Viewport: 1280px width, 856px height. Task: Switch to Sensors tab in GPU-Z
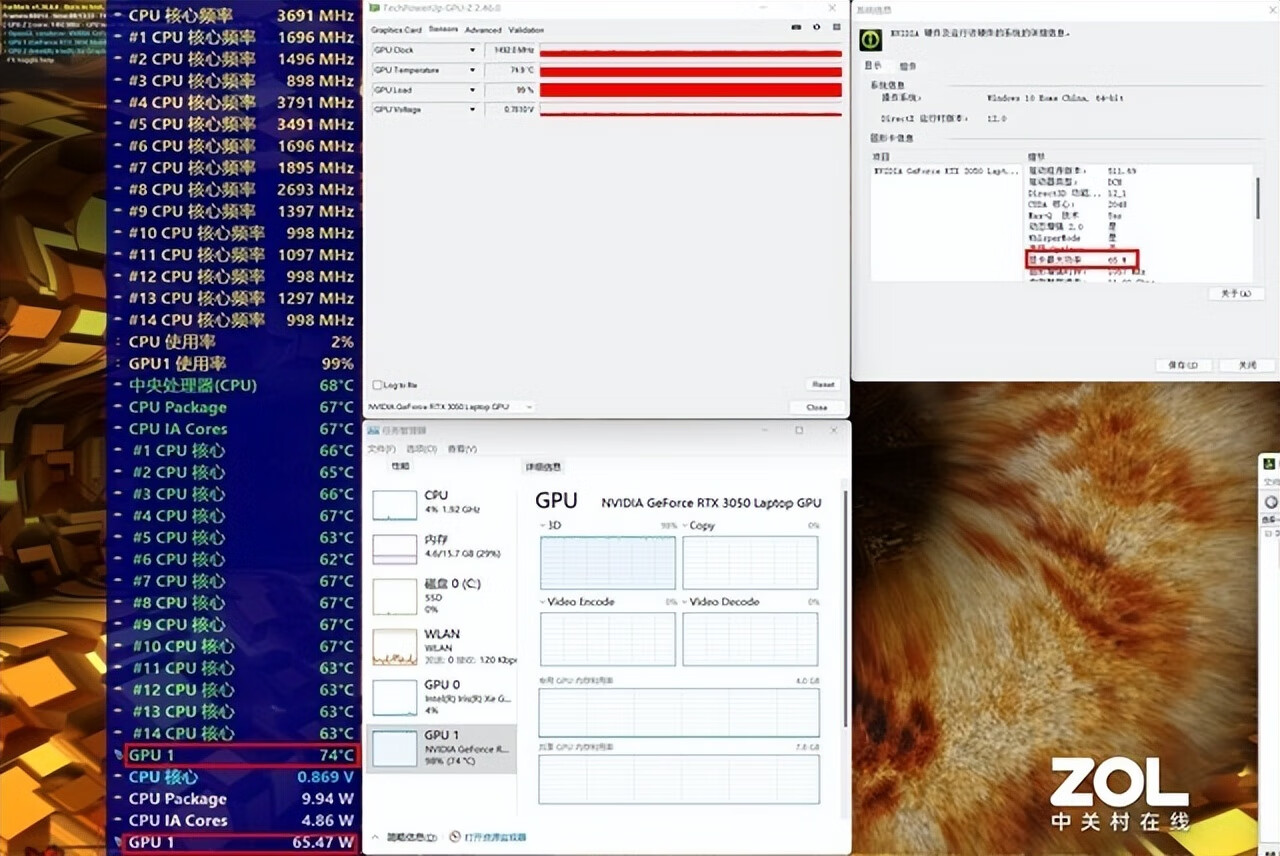(443, 30)
